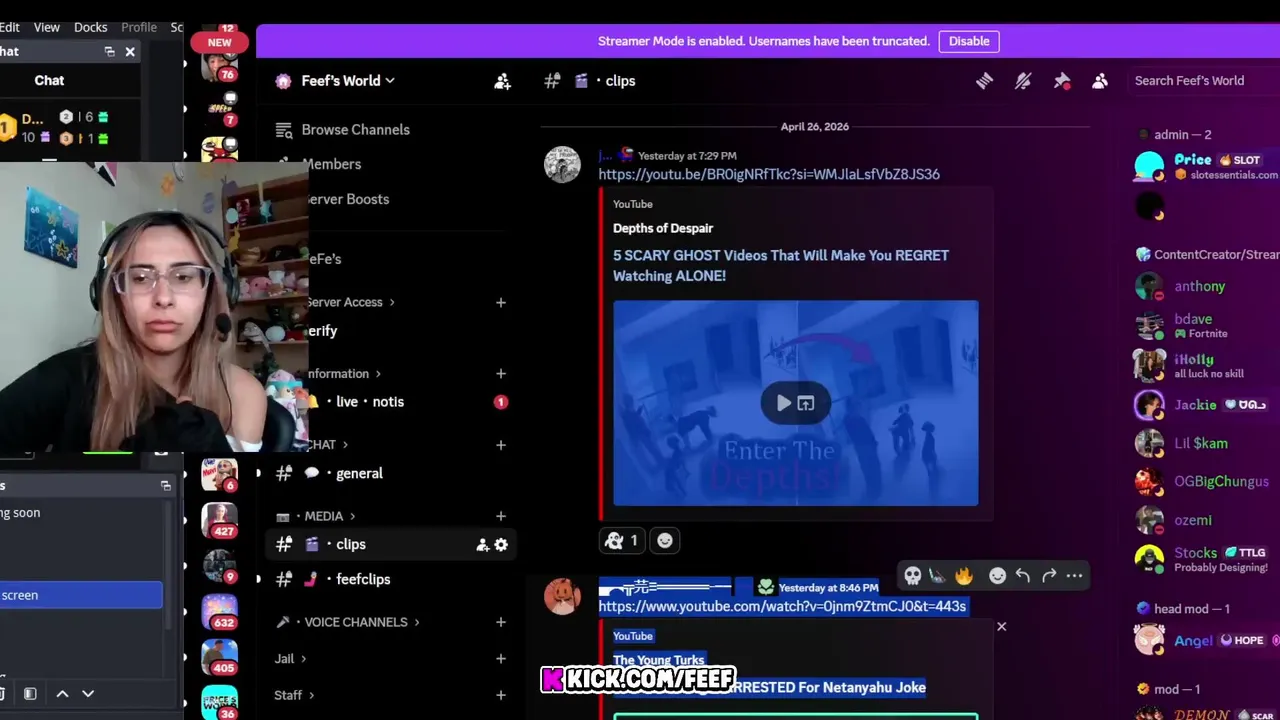Collapse the Server Access category

tap(348, 302)
